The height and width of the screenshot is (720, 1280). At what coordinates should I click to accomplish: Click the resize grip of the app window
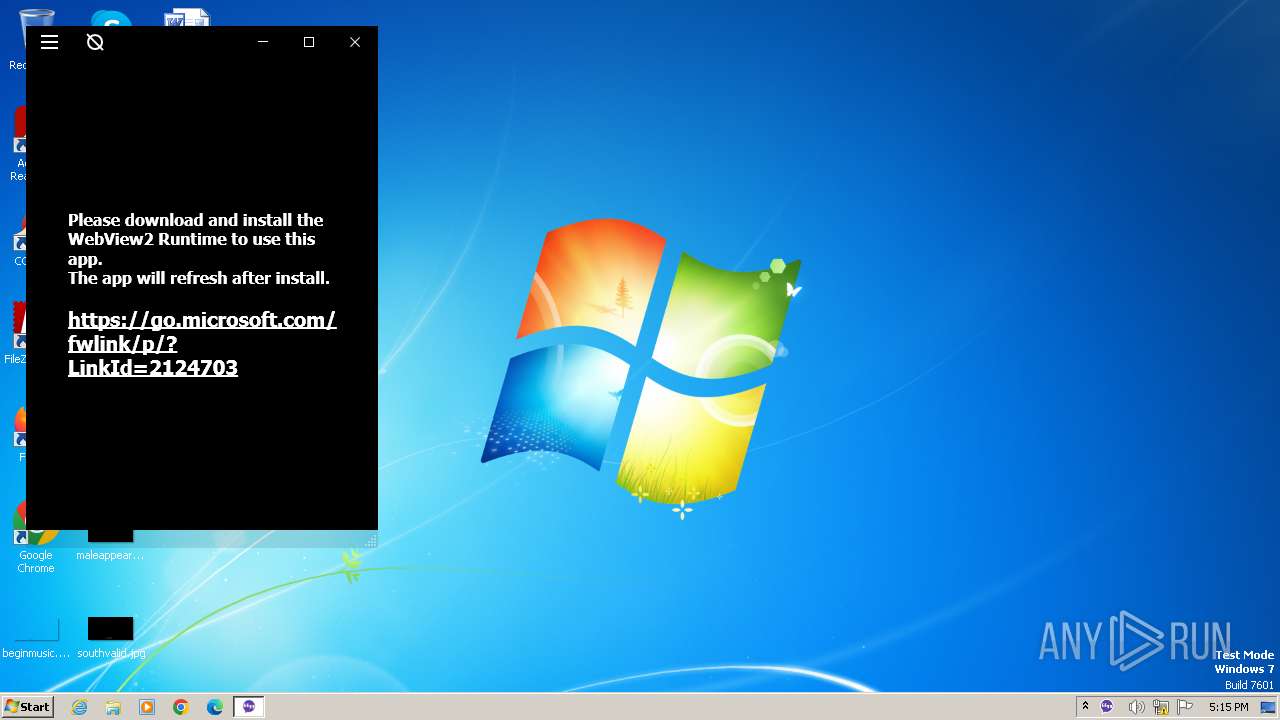[x=371, y=541]
